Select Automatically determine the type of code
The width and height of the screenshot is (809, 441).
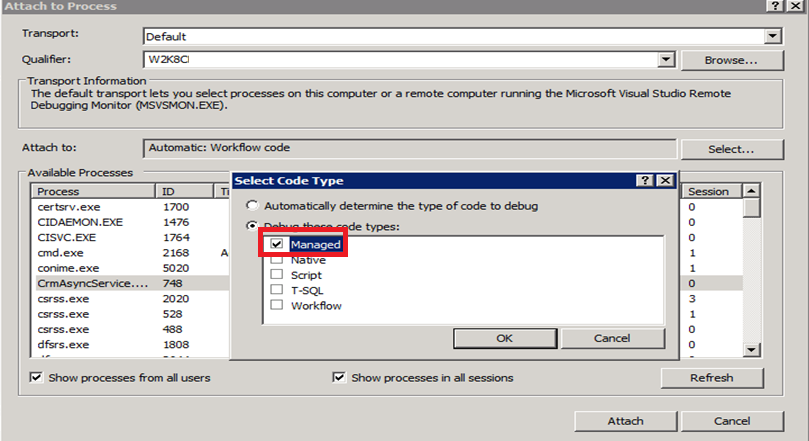pos(252,206)
